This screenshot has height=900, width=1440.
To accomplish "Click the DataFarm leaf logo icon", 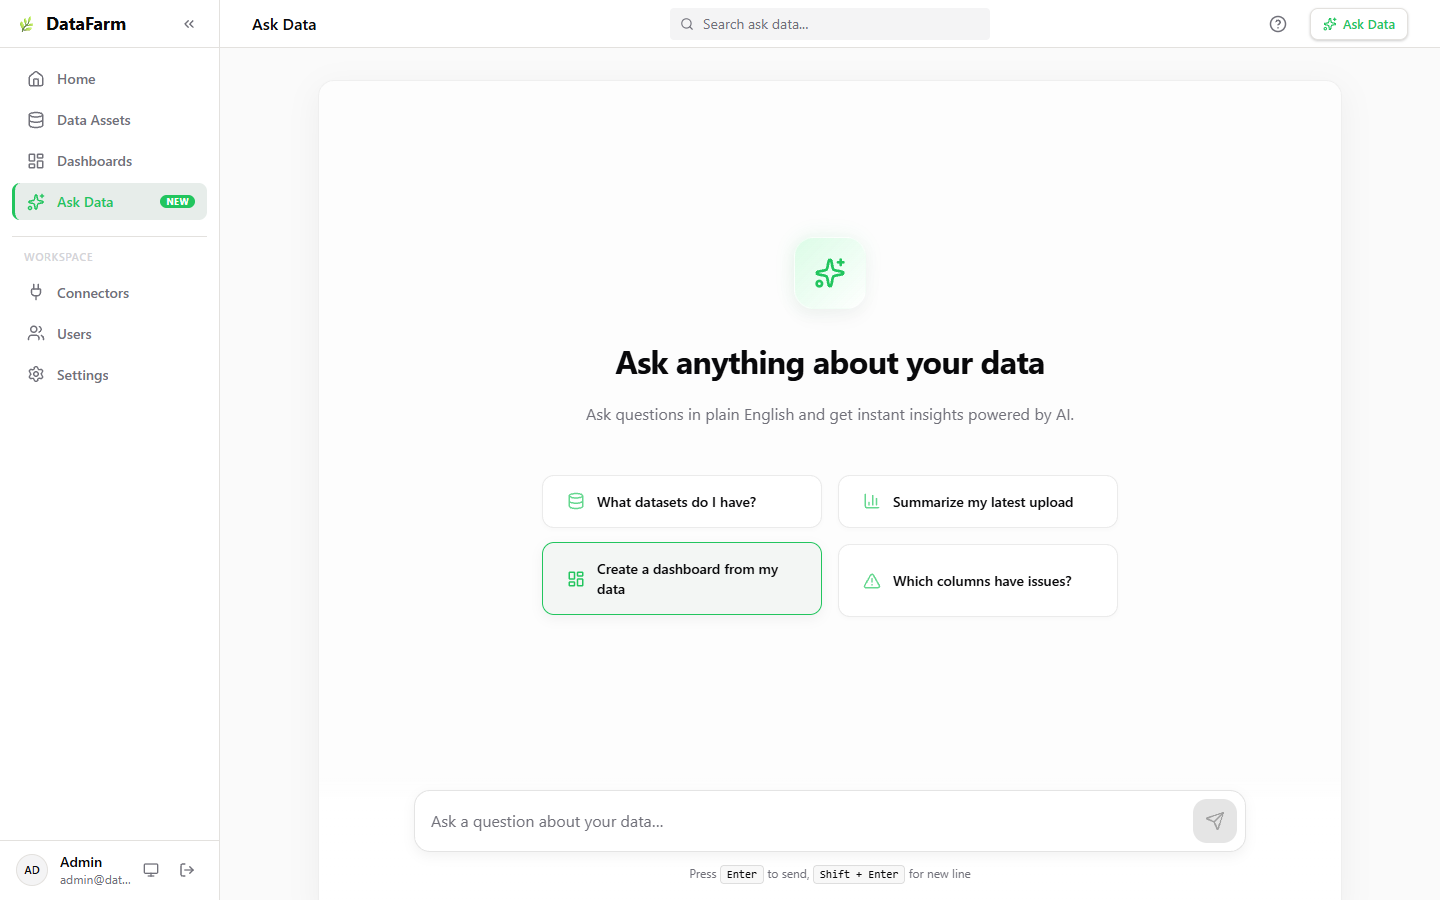I will pos(25,23).
